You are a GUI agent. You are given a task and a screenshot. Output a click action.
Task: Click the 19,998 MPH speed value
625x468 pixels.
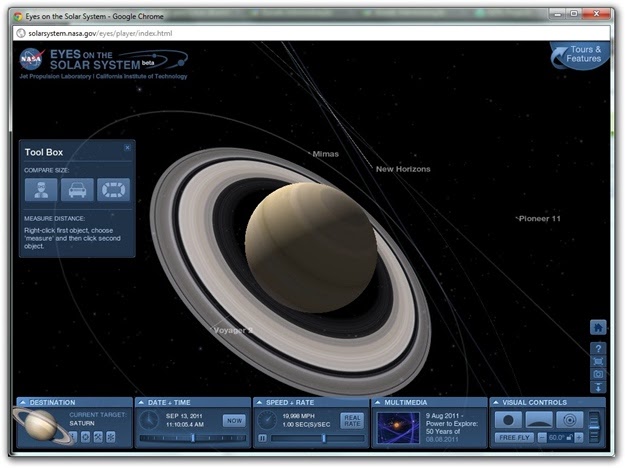tap(299, 416)
